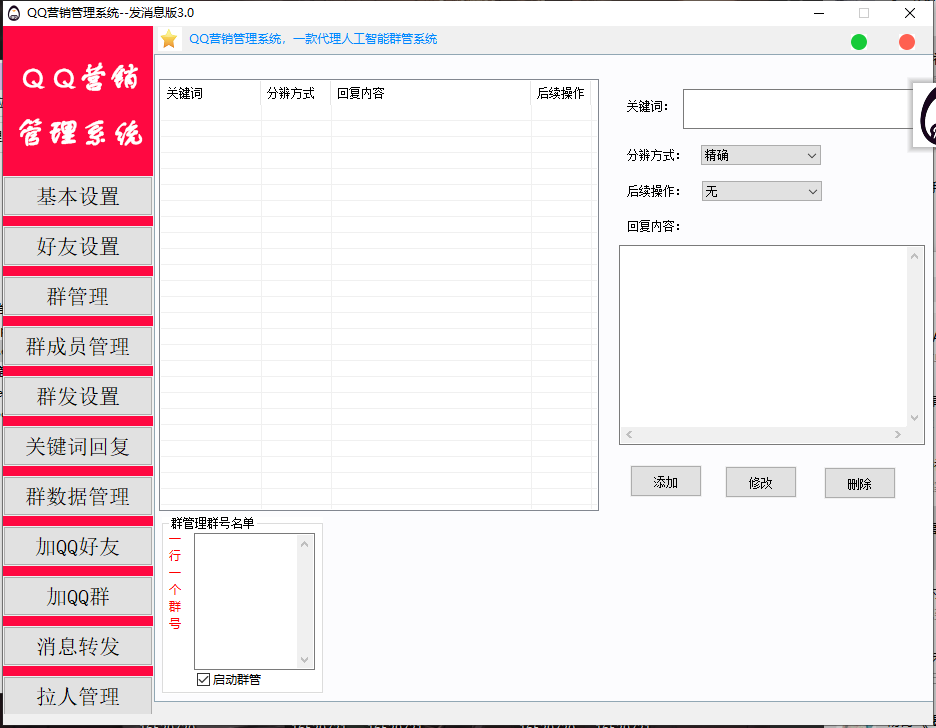Open the 基本设置 section

click(x=78, y=196)
